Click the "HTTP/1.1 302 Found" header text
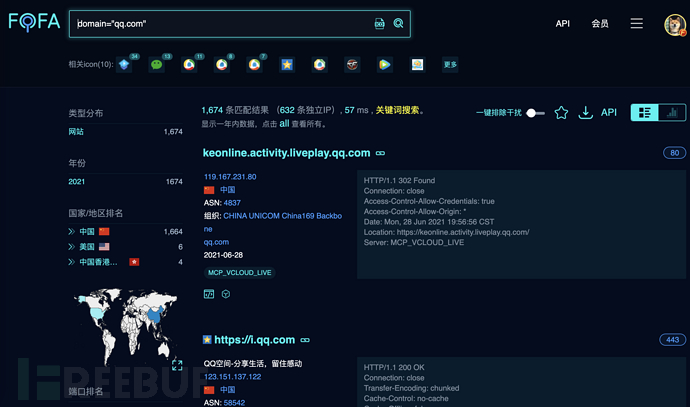 pos(399,180)
